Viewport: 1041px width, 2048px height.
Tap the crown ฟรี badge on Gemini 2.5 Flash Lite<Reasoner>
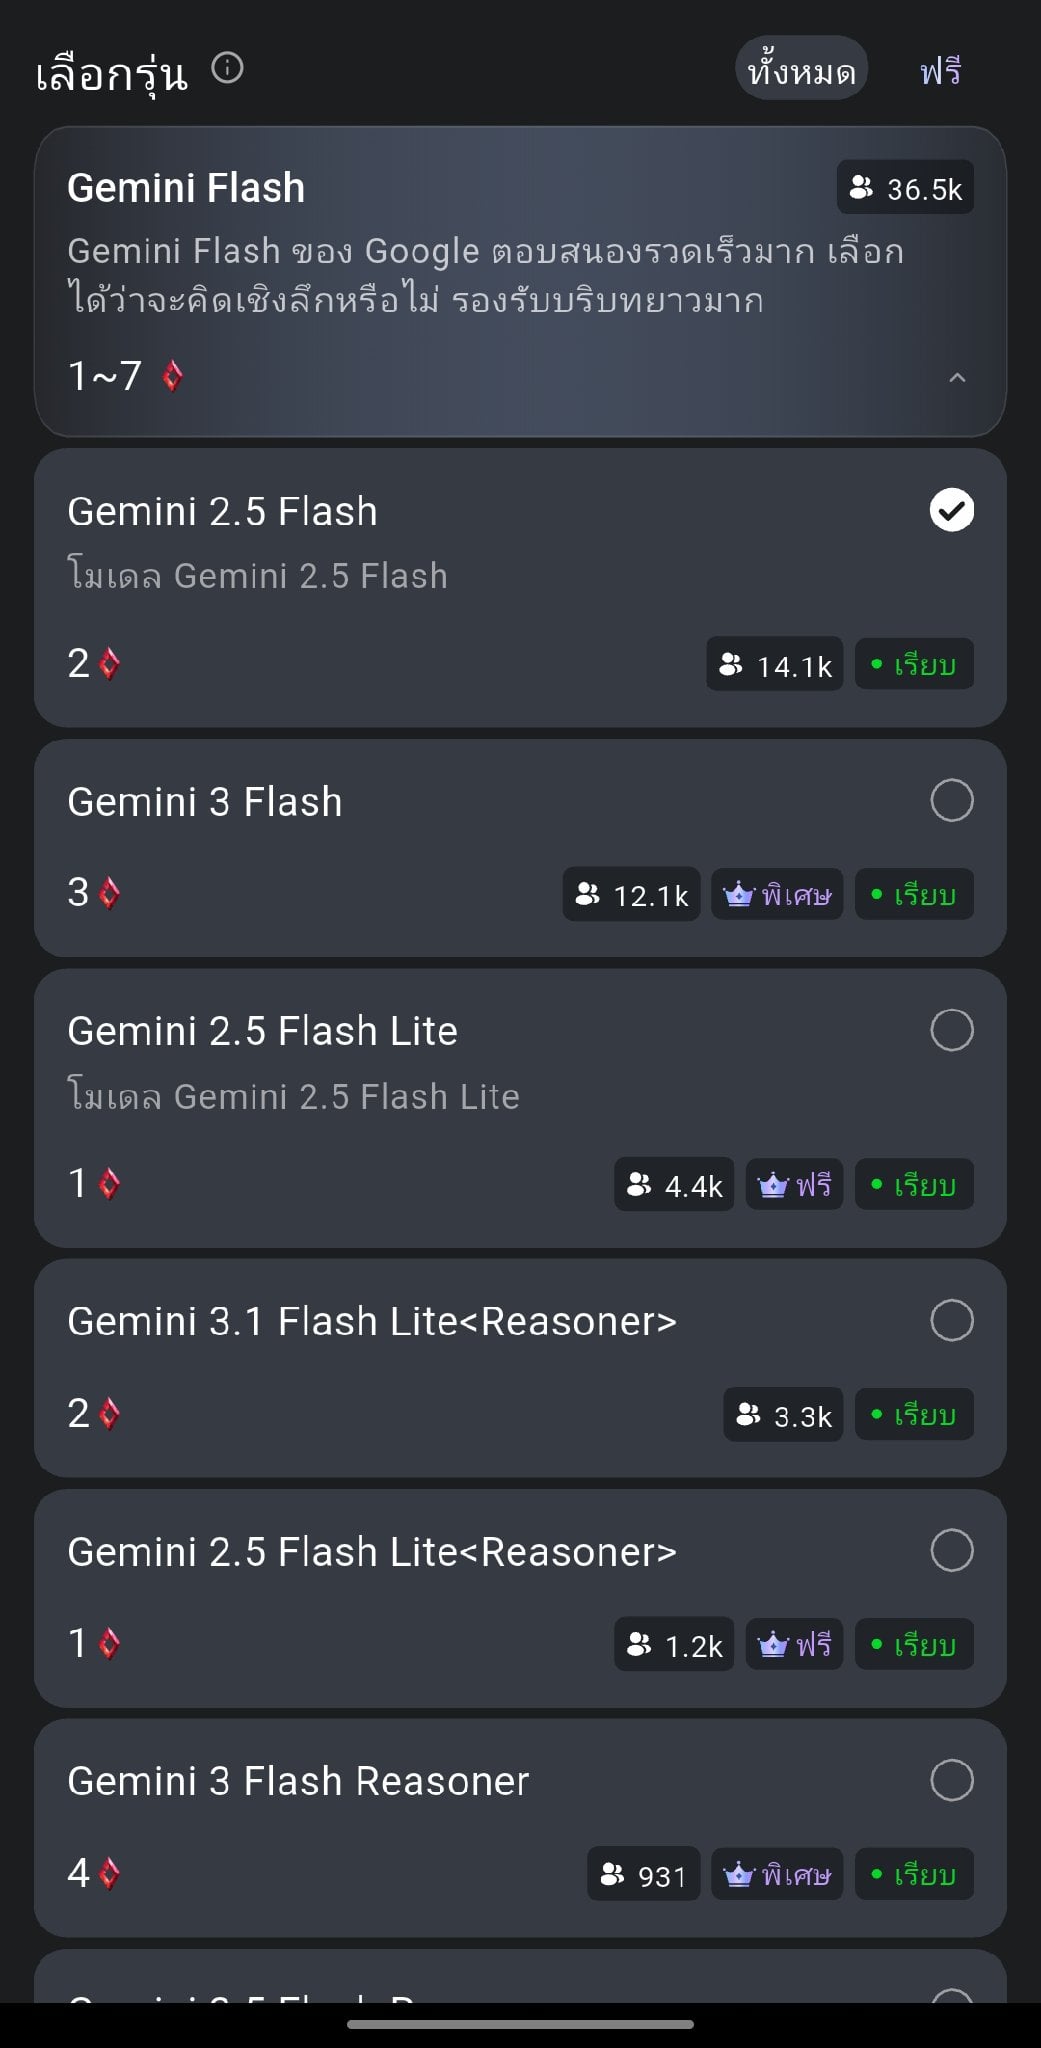(794, 1645)
